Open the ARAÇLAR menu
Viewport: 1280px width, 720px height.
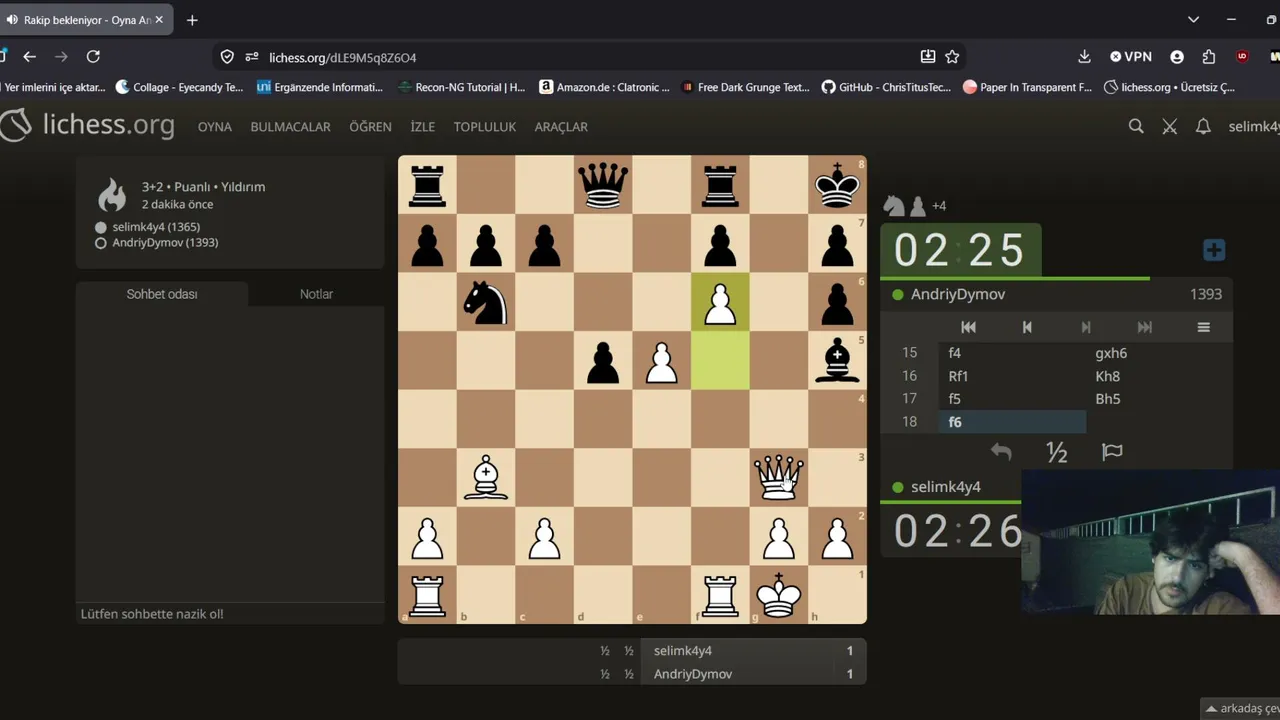(561, 127)
